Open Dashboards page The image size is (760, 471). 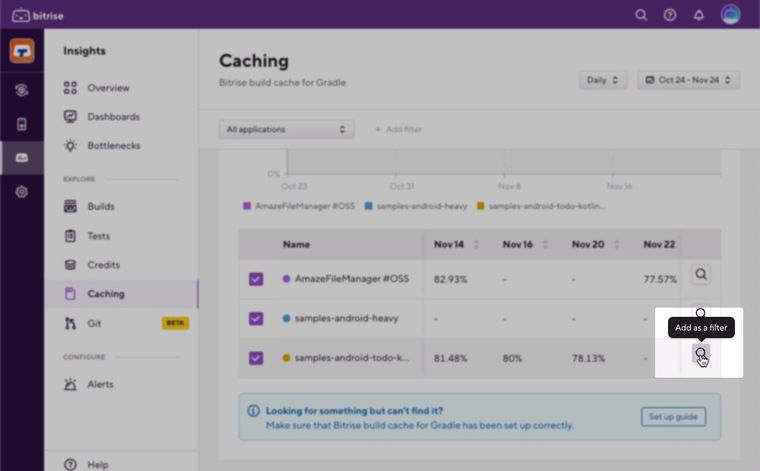113,117
